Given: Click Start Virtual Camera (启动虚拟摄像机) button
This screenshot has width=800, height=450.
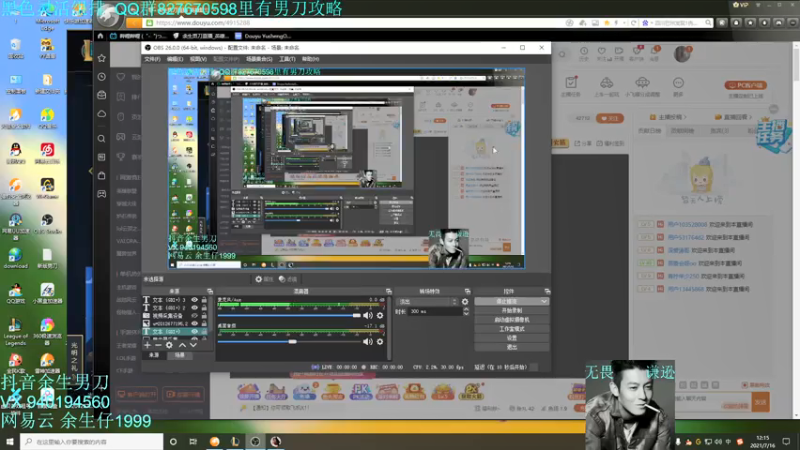Looking at the screenshot, I should tap(512, 320).
